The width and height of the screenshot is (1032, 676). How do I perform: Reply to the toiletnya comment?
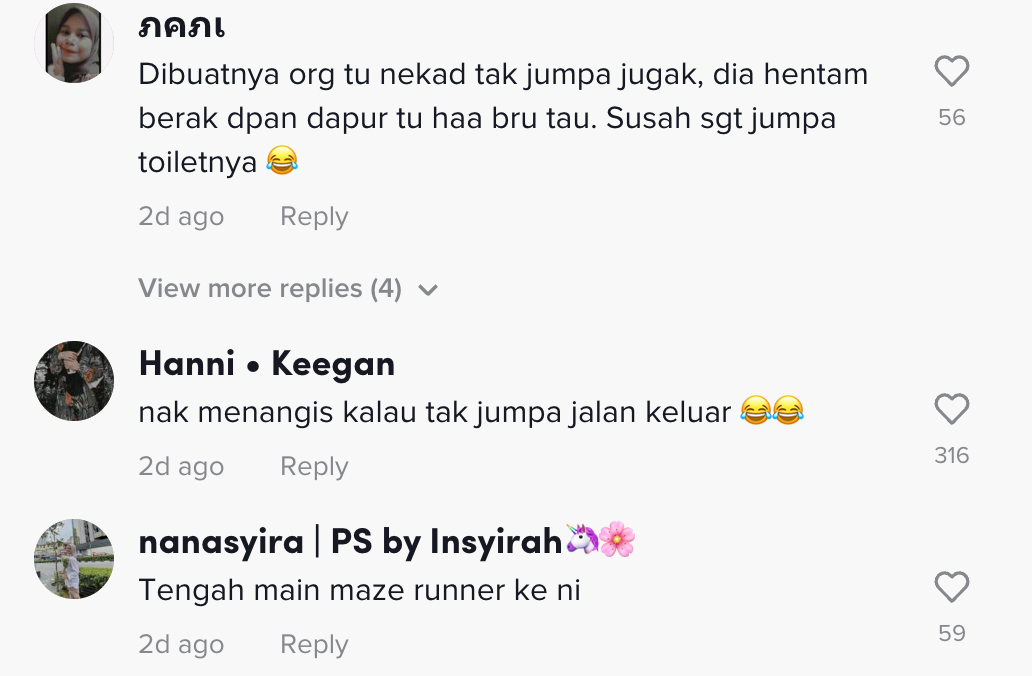314,217
